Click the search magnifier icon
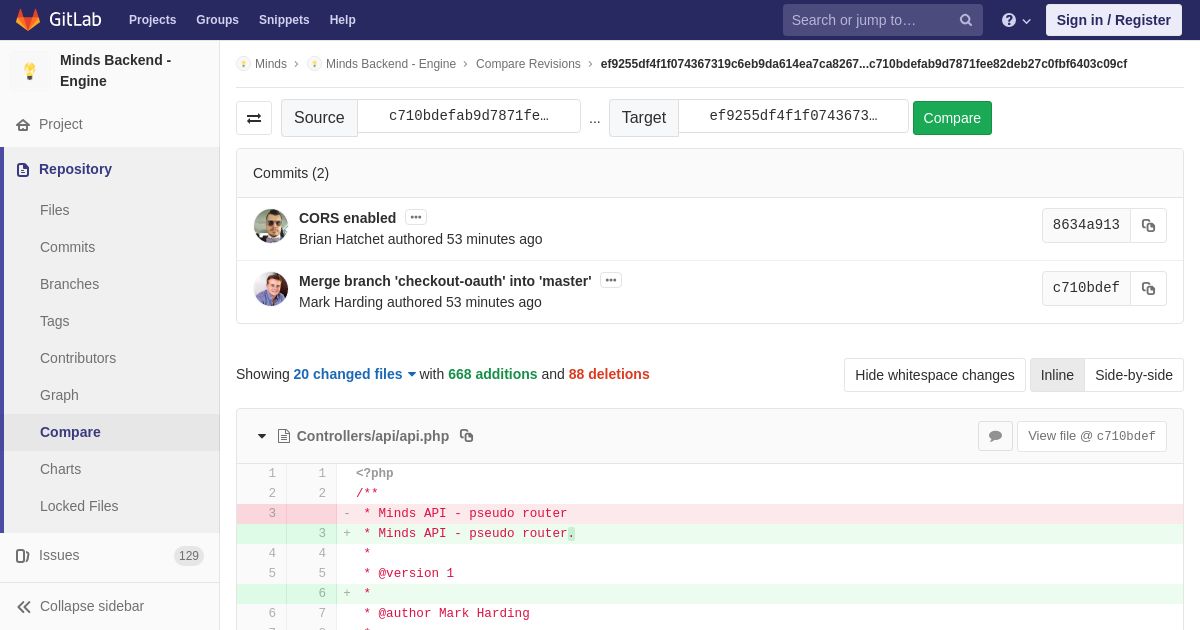 (966, 20)
